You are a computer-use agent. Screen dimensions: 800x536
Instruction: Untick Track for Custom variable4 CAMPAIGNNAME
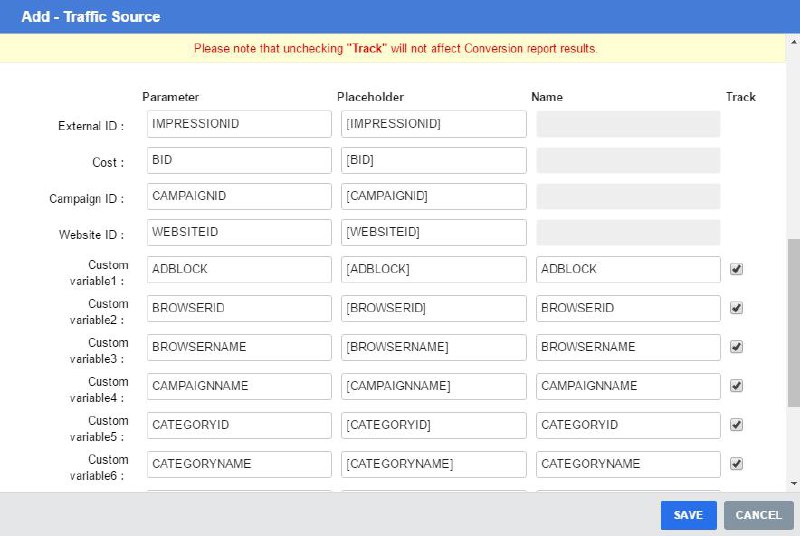coord(737,386)
